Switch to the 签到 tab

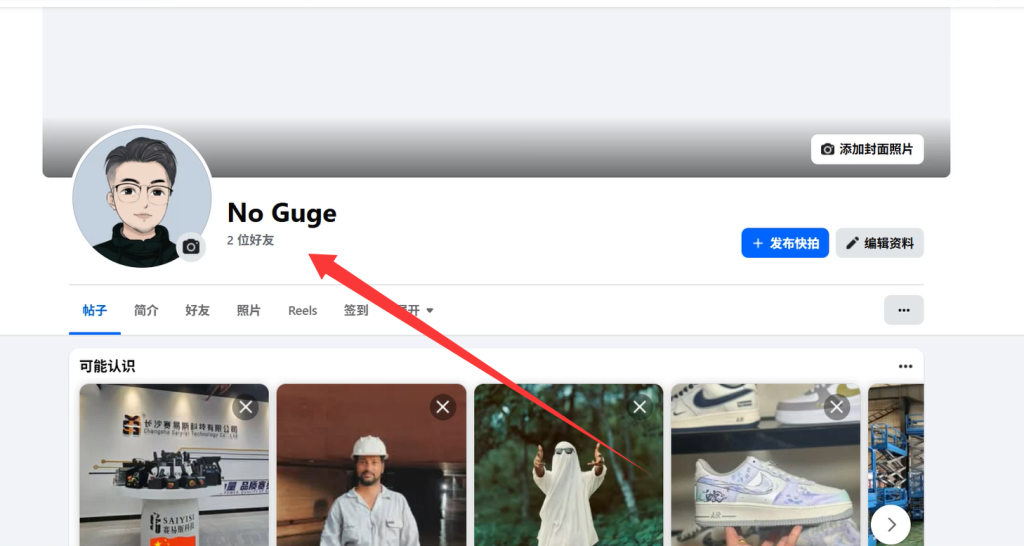point(356,311)
